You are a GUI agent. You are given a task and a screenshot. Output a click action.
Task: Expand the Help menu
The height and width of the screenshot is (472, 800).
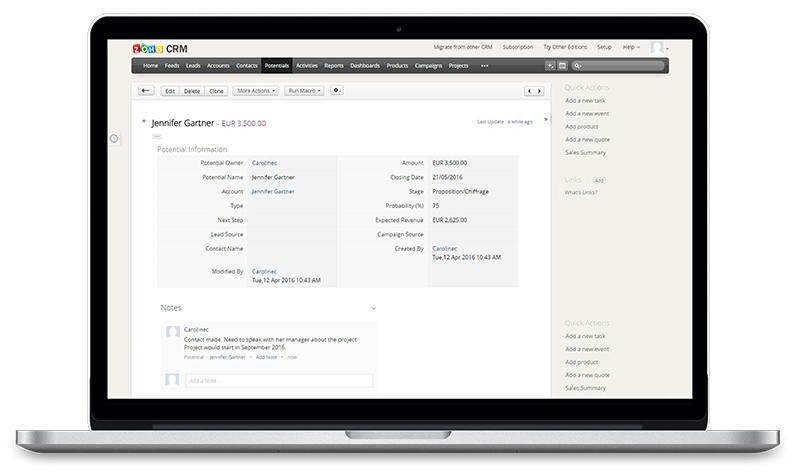click(630, 47)
